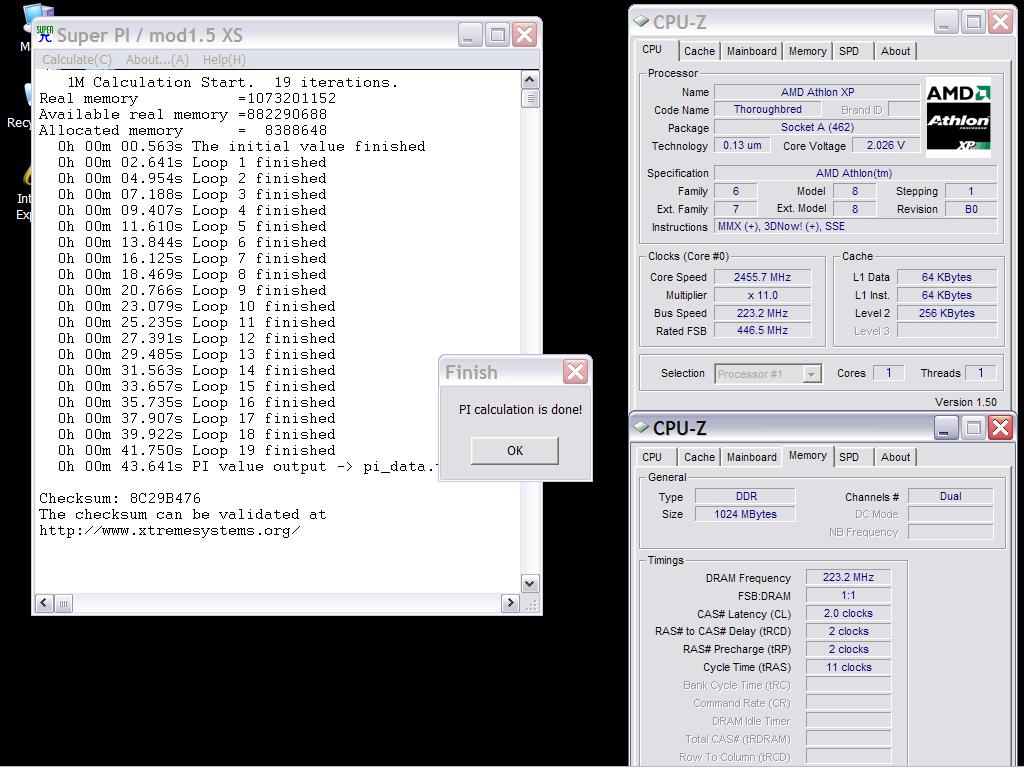Open Mainboard tab in lower CPU-Z window
Viewport: 1024px width, 768px height.
coord(752,457)
